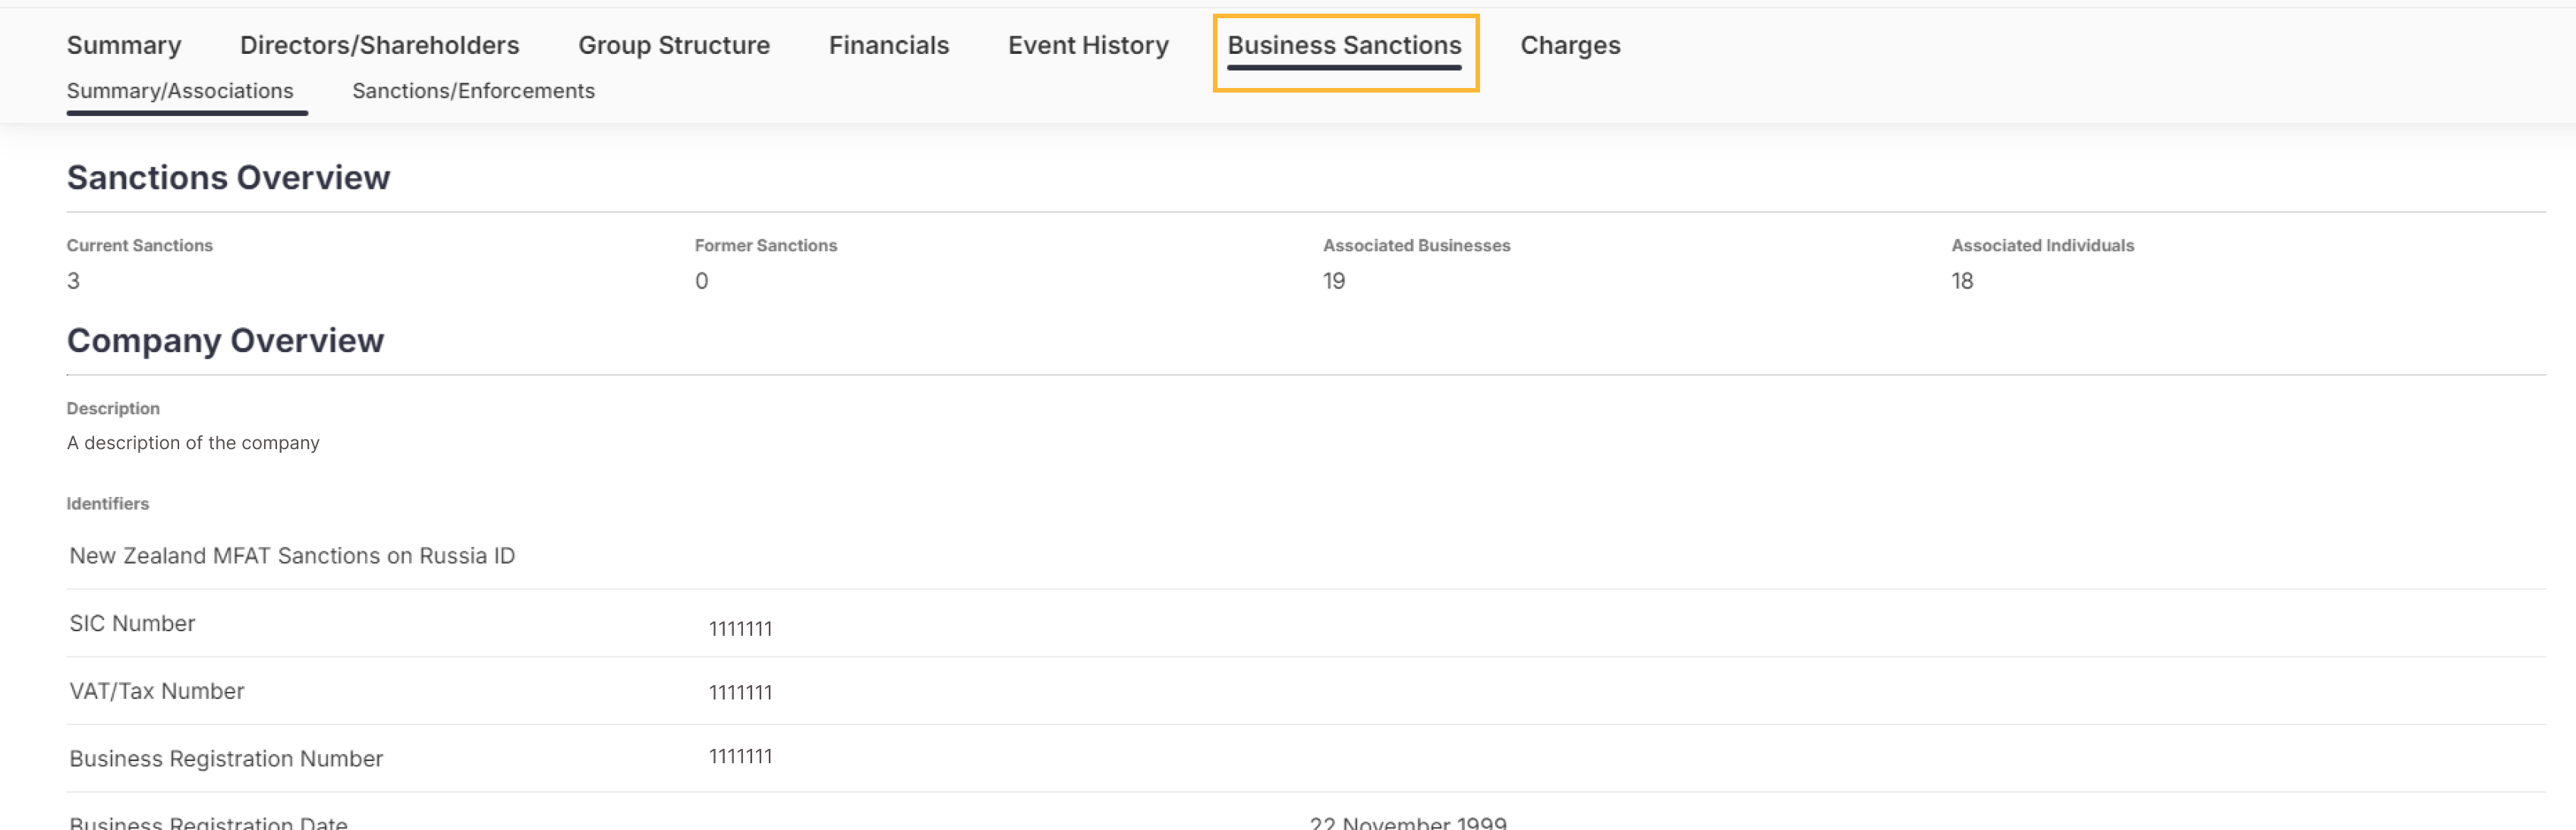Click the Business Sanctions tab
Screen dimensions: 2576x830
[1344, 45]
